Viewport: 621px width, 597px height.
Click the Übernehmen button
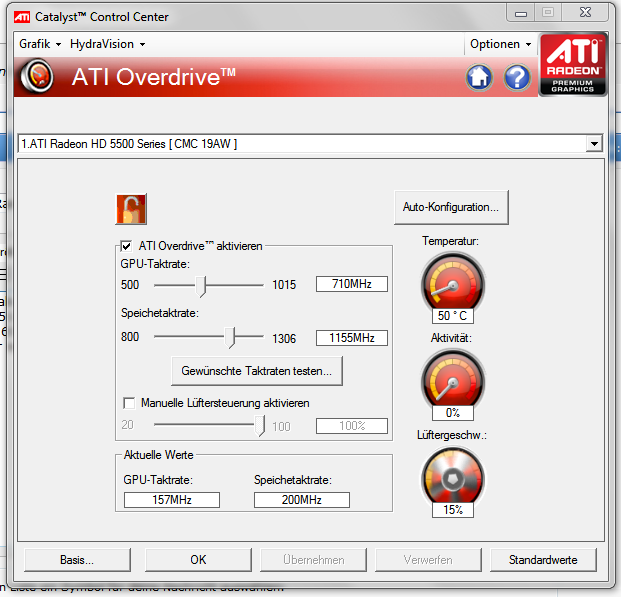pos(313,560)
